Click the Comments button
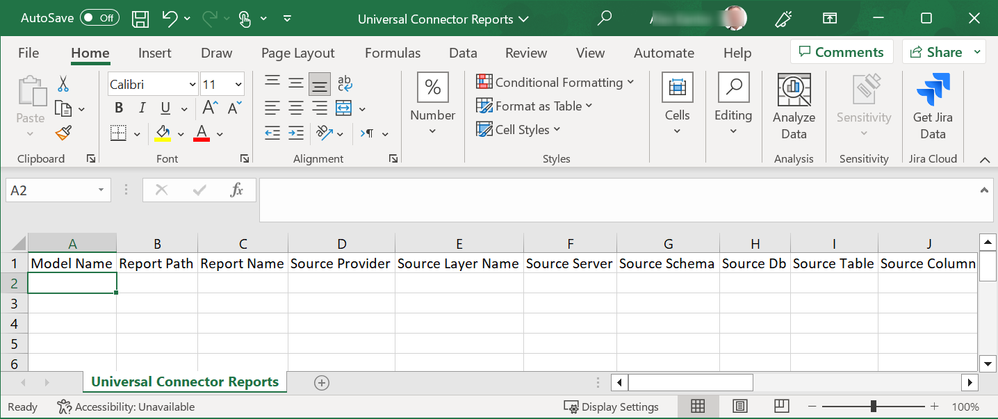998x419 pixels. [x=841, y=52]
